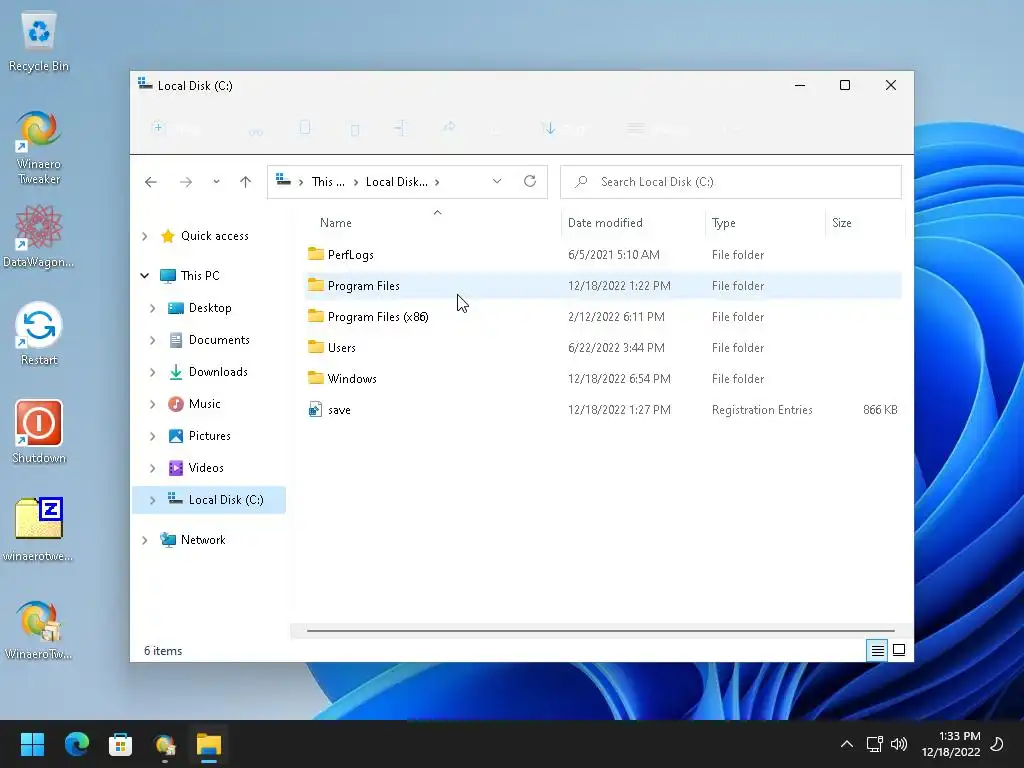Select the WinaeroTw... installer icon on desktop
1024x768 pixels.
click(x=39, y=630)
